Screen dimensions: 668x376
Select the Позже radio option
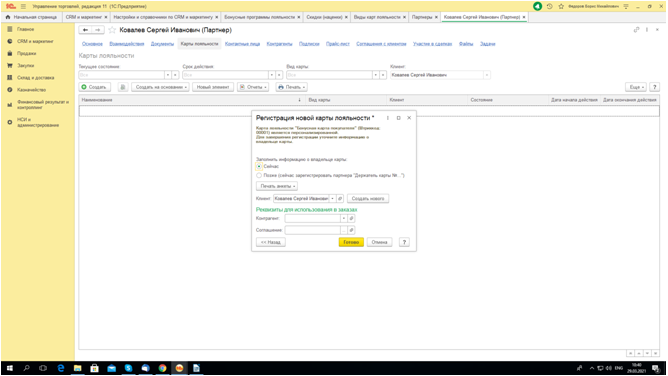(x=259, y=175)
